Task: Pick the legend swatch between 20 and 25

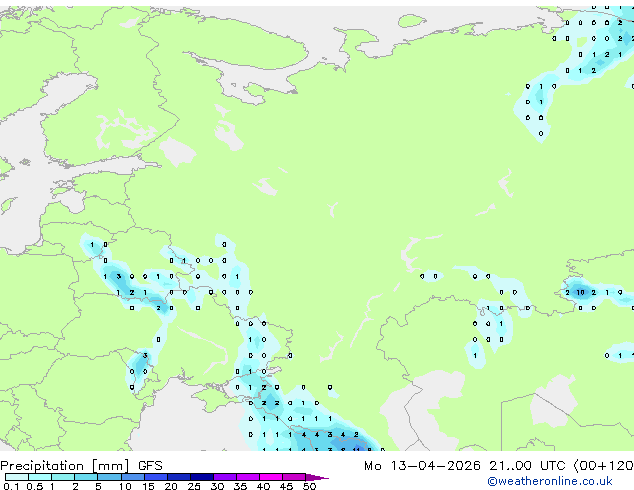Action: coord(179,477)
